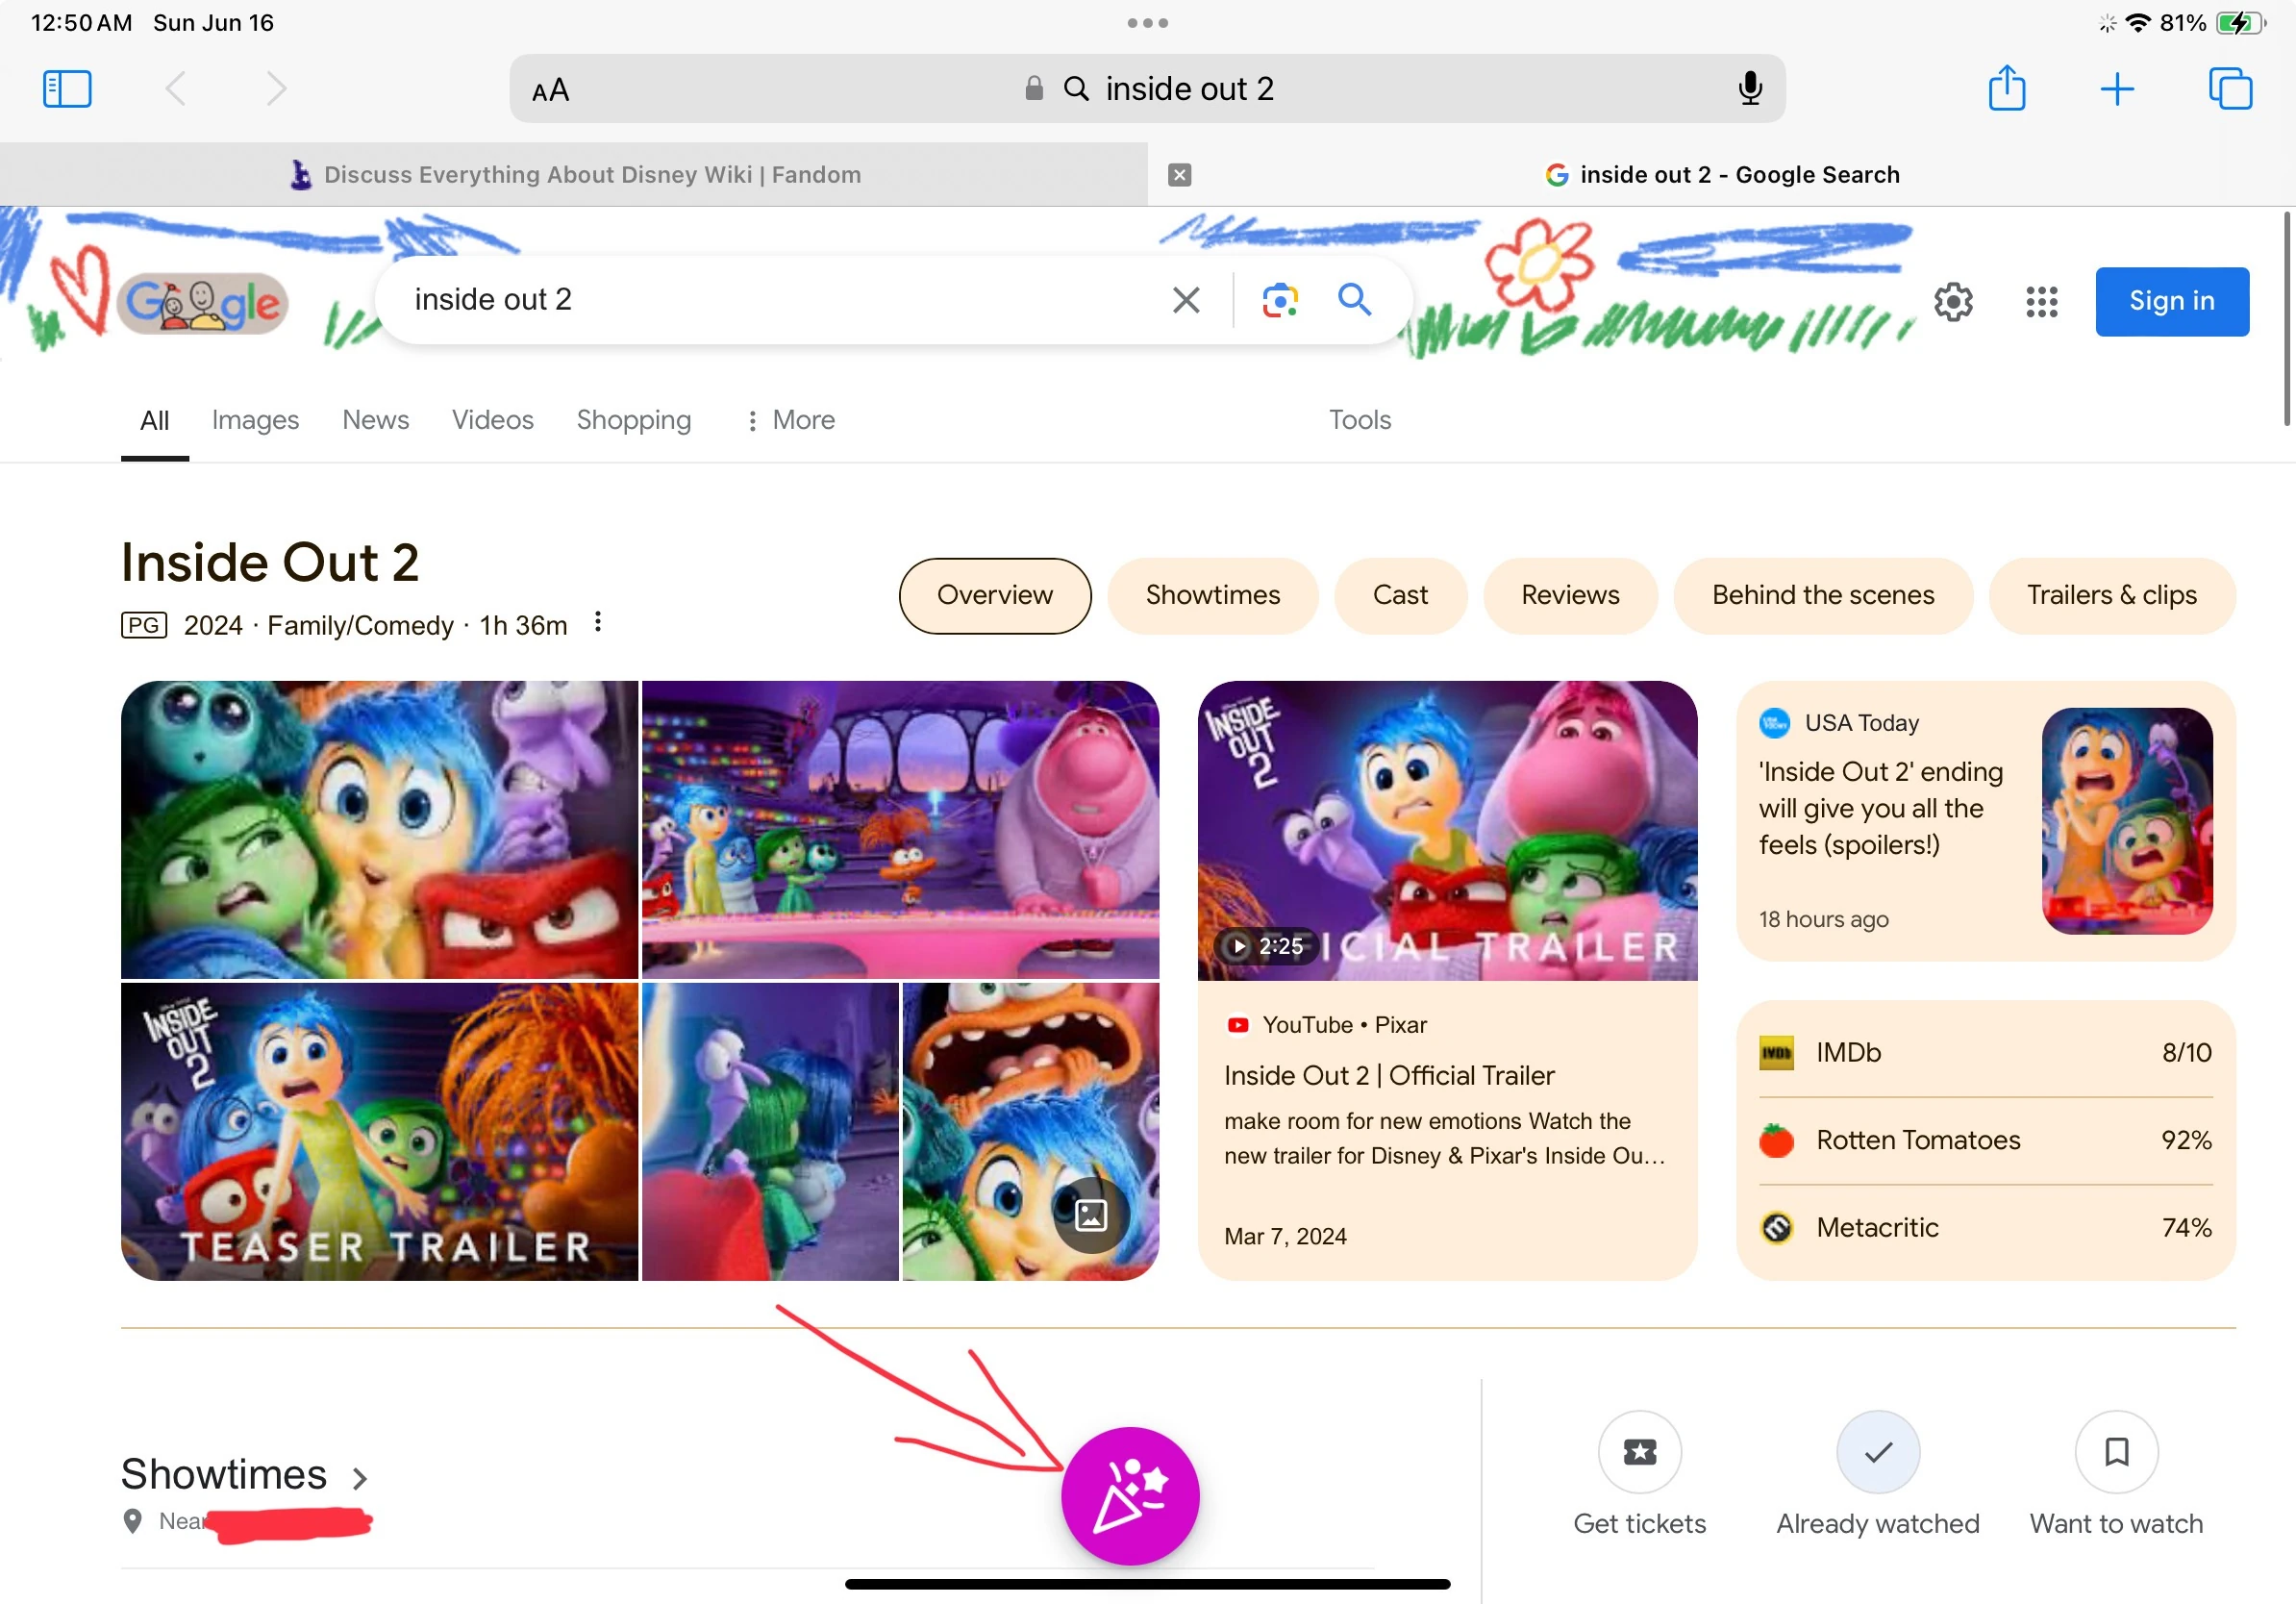Open the overflow menu beside the runtime
The image size is (2296, 1604).
pyautogui.click(x=597, y=622)
